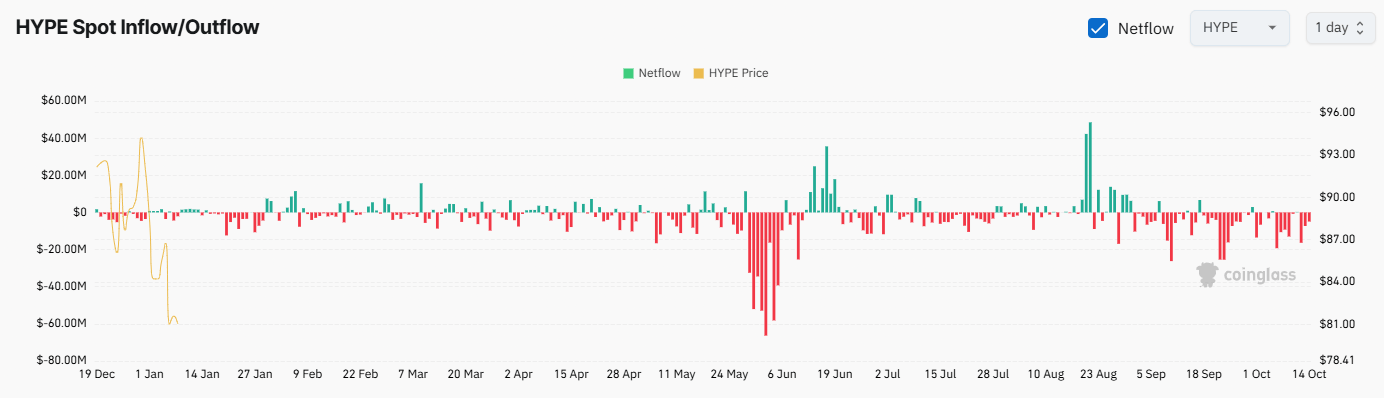Click the $81.00 price axis value

tap(1337, 324)
